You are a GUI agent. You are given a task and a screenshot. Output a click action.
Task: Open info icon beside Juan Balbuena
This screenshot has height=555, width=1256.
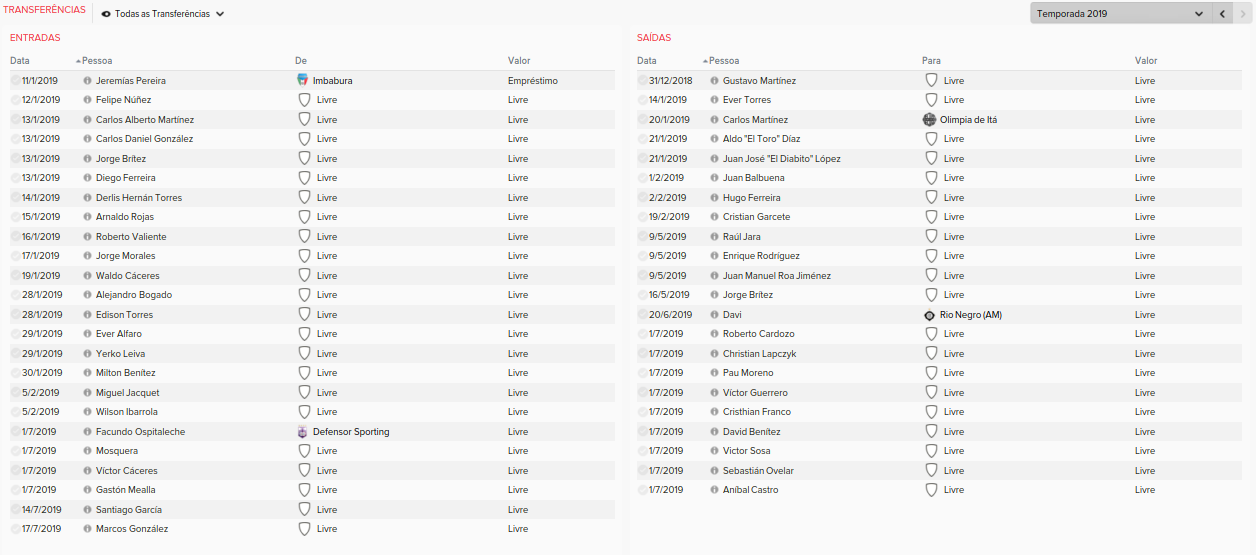point(714,178)
